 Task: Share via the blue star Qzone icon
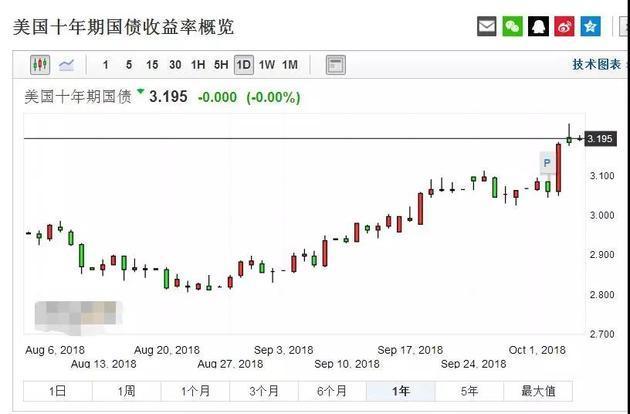point(590,26)
